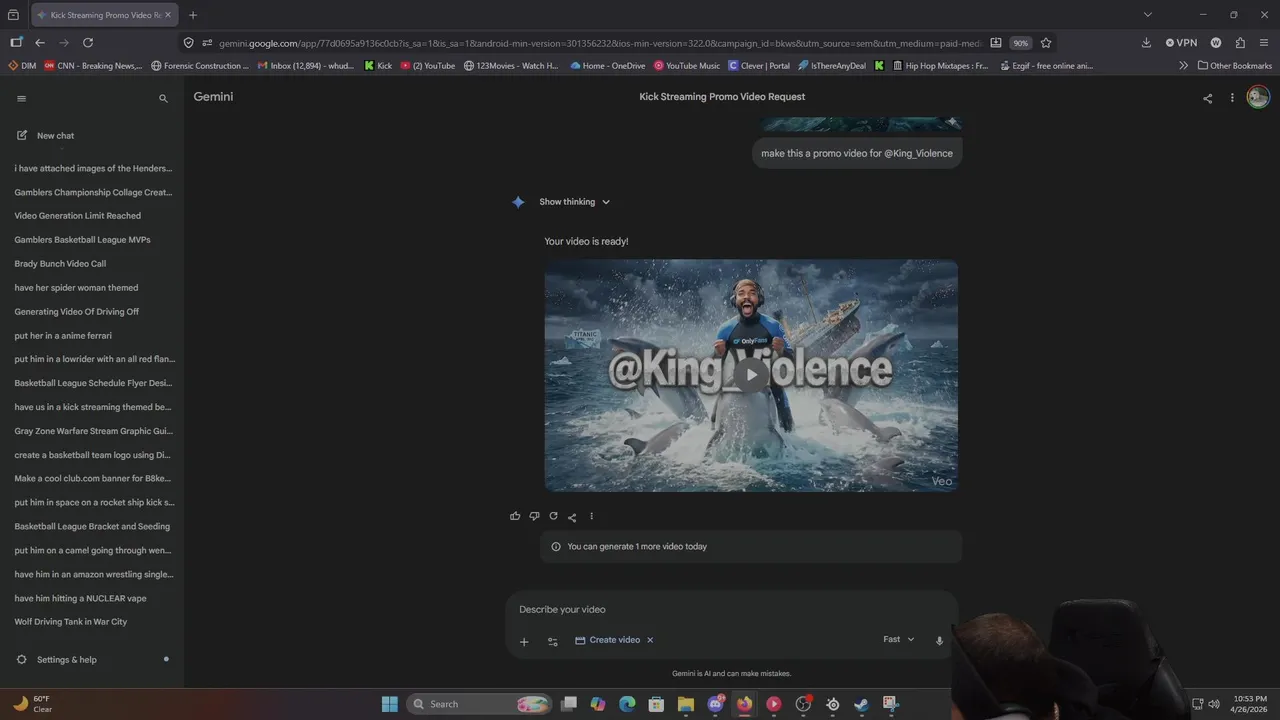
Task: Open 123Movies bookmark
Action: point(511,66)
